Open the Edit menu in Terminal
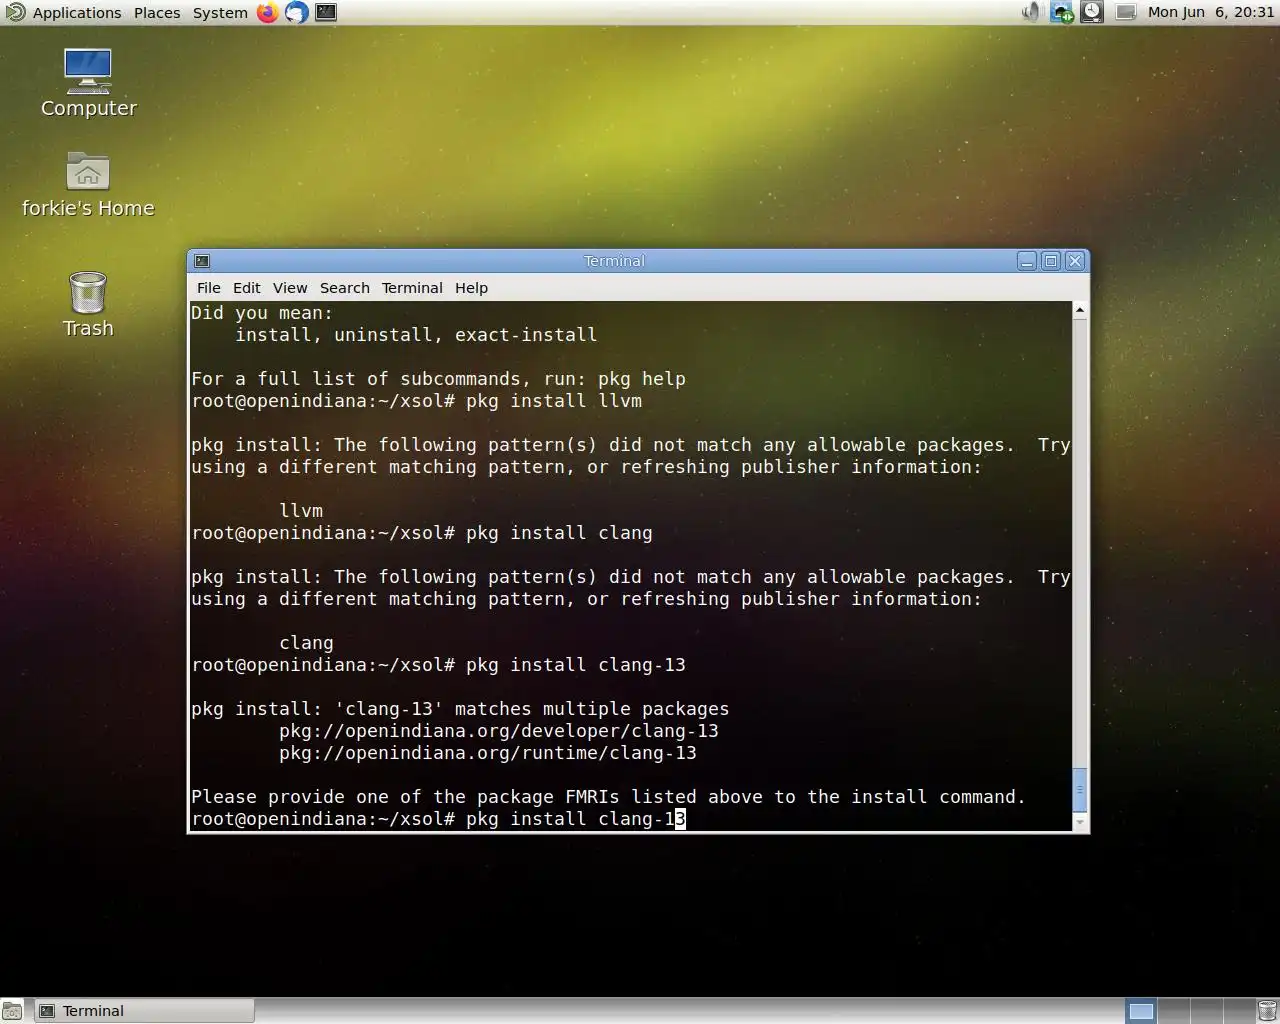 [246, 288]
